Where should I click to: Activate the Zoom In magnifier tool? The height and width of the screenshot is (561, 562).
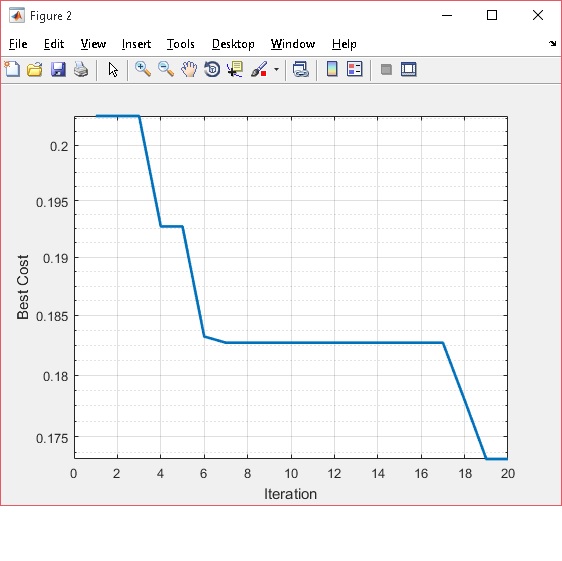(x=143, y=69)
